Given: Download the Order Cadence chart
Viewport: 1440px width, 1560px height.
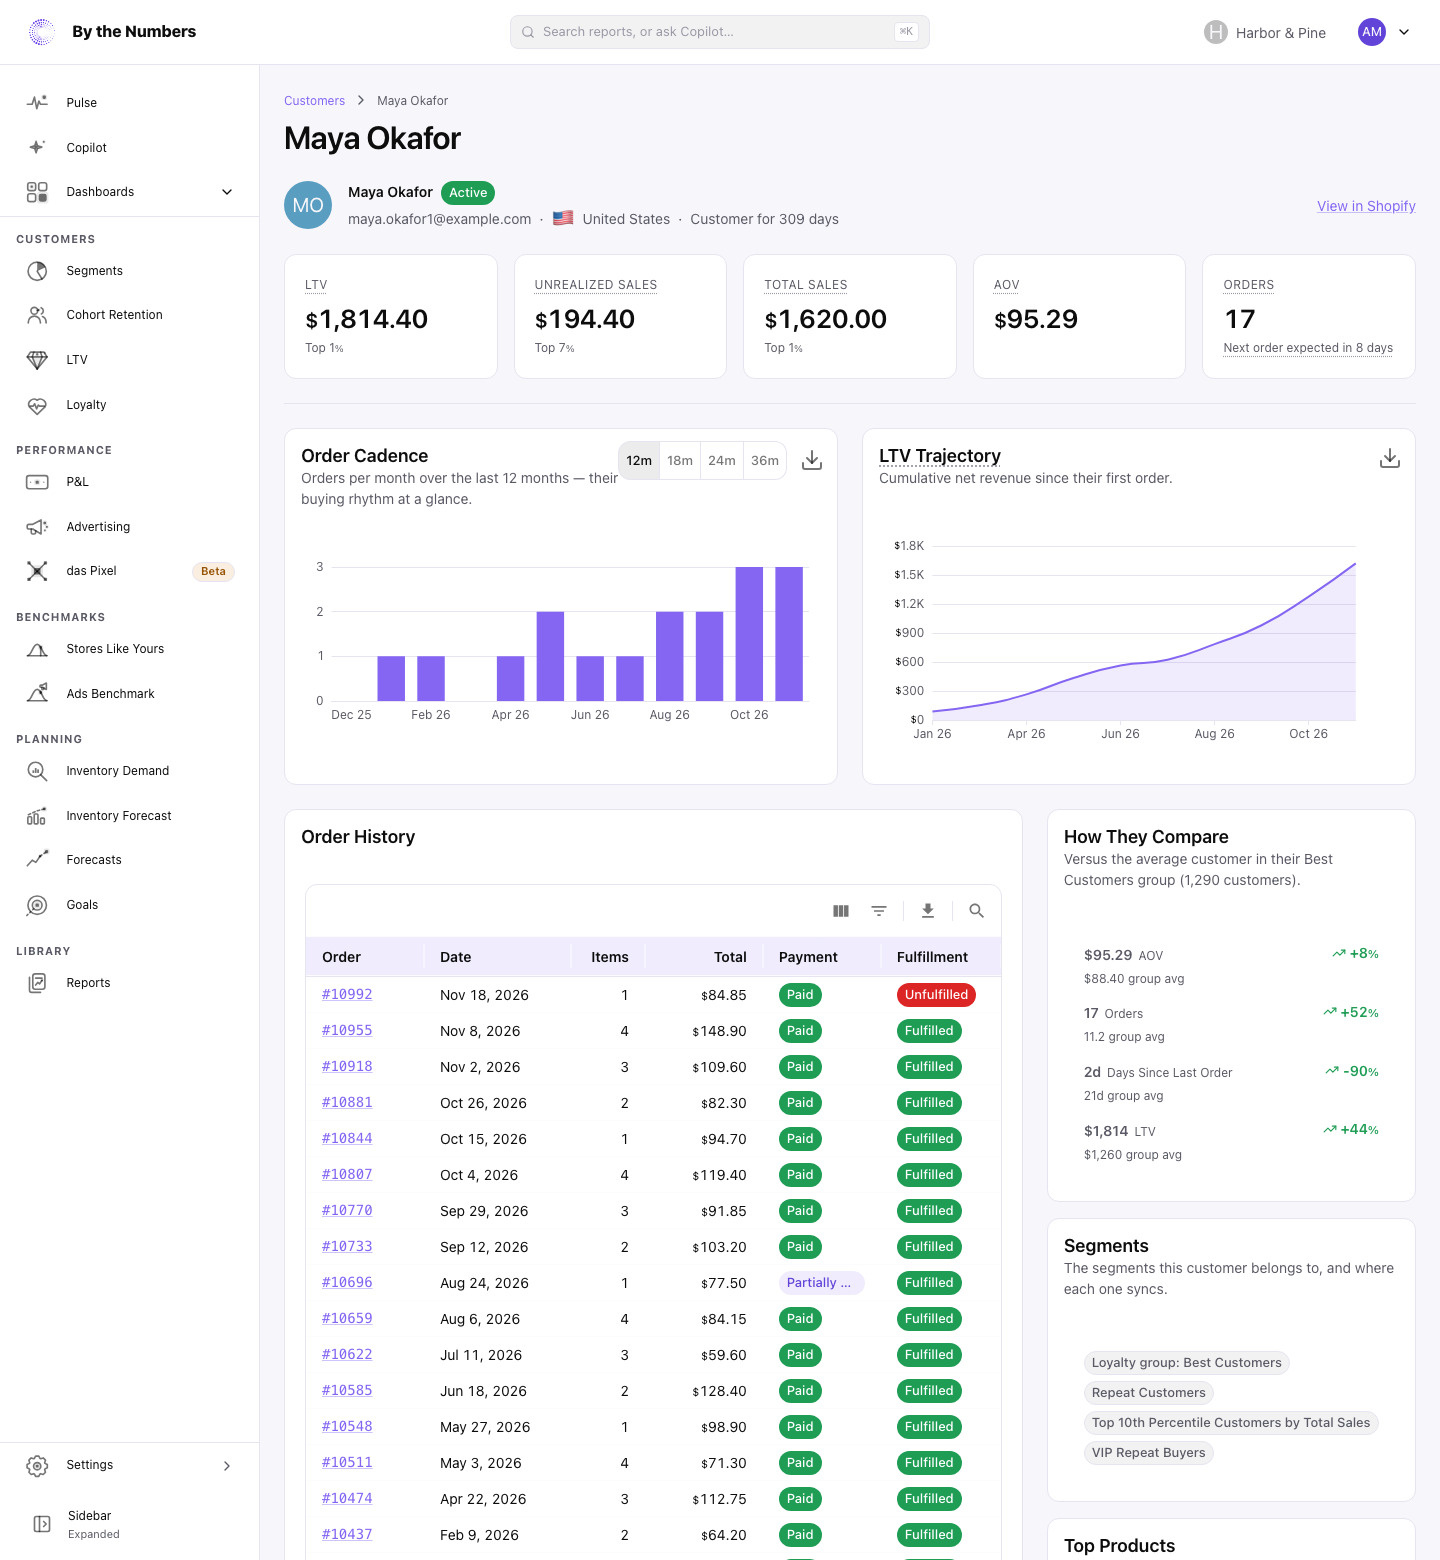Looking at the screenshot, I should (x=812, y=460).
